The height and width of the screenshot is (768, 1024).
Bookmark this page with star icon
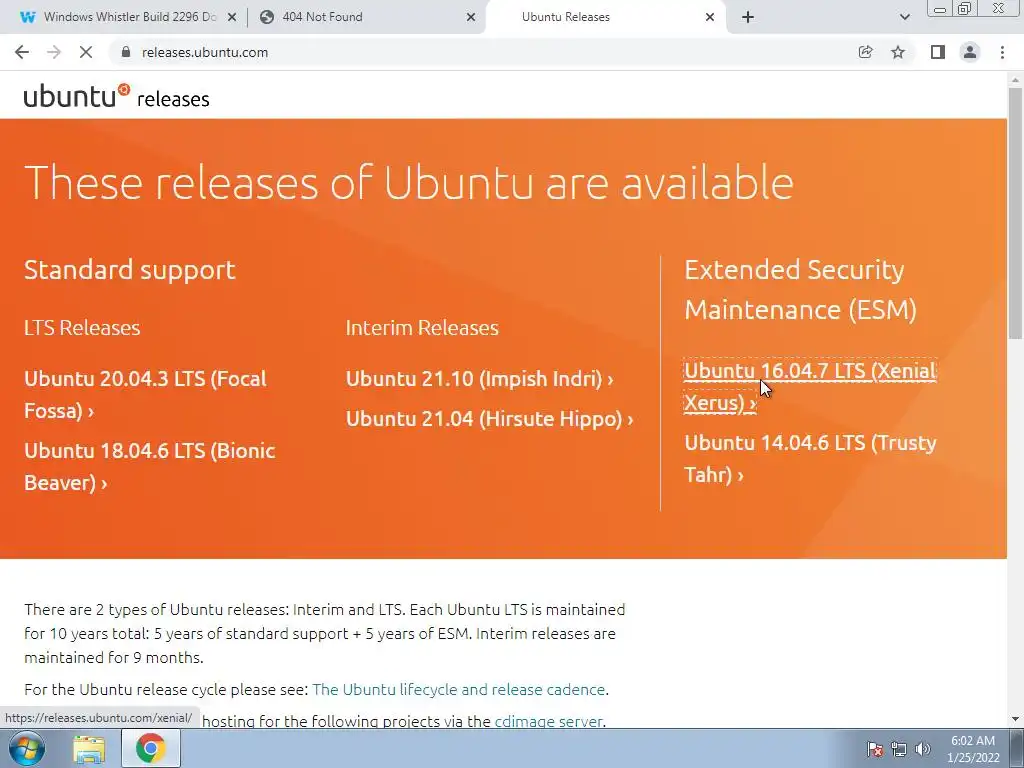898,52
